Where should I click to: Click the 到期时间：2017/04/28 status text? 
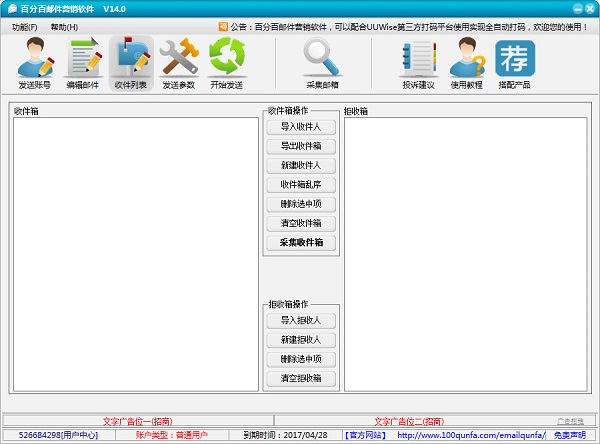285,435
